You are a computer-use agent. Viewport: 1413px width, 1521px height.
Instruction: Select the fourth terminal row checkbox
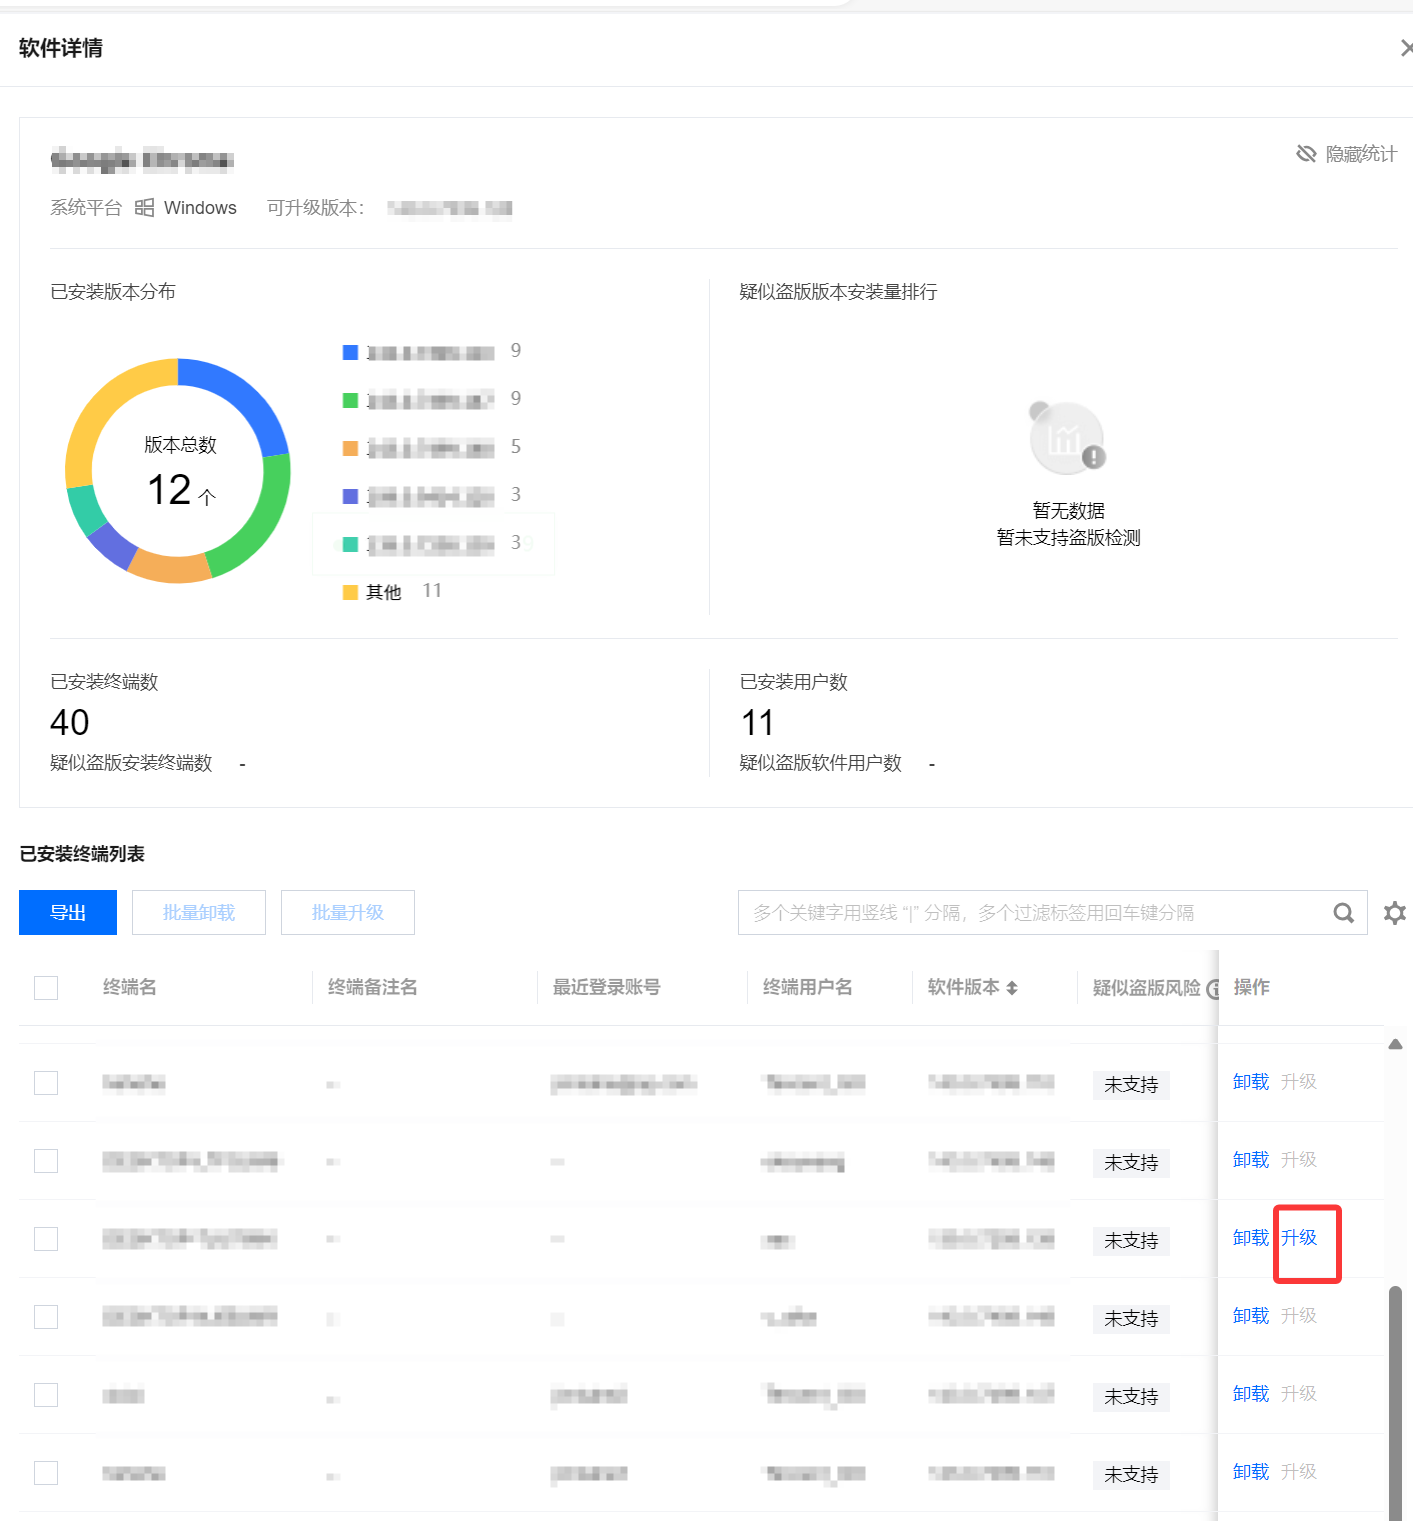pyautogui.click(x=46, y=1317)
